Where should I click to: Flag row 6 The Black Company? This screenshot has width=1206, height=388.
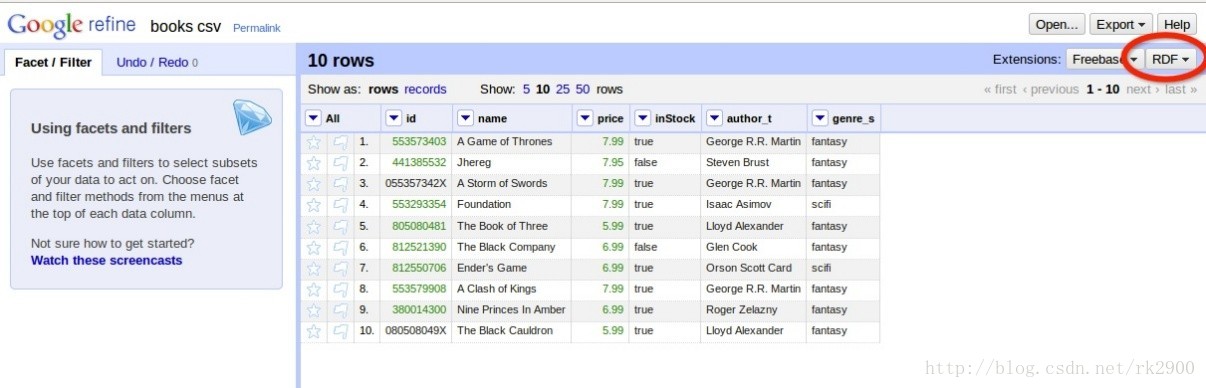(341, 247)
